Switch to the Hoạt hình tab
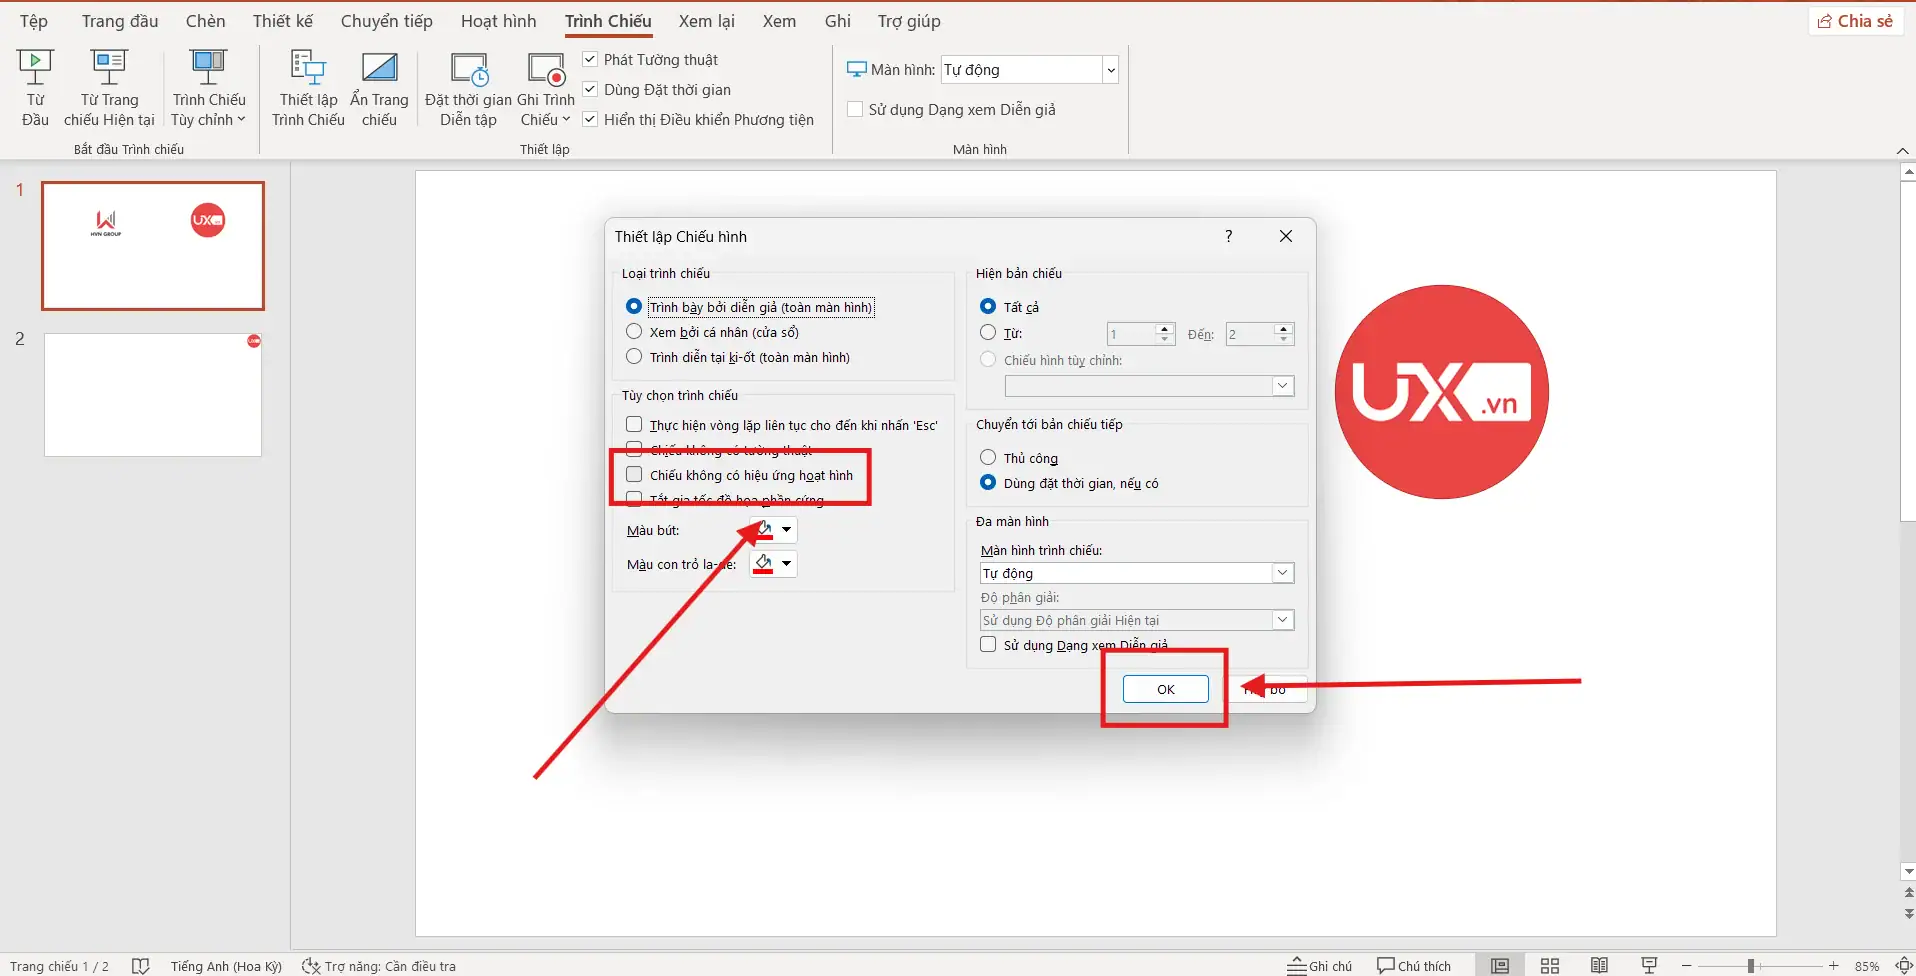Viewport: 1916px width, 976px height. pyautogui.click(x=498, y=21)
